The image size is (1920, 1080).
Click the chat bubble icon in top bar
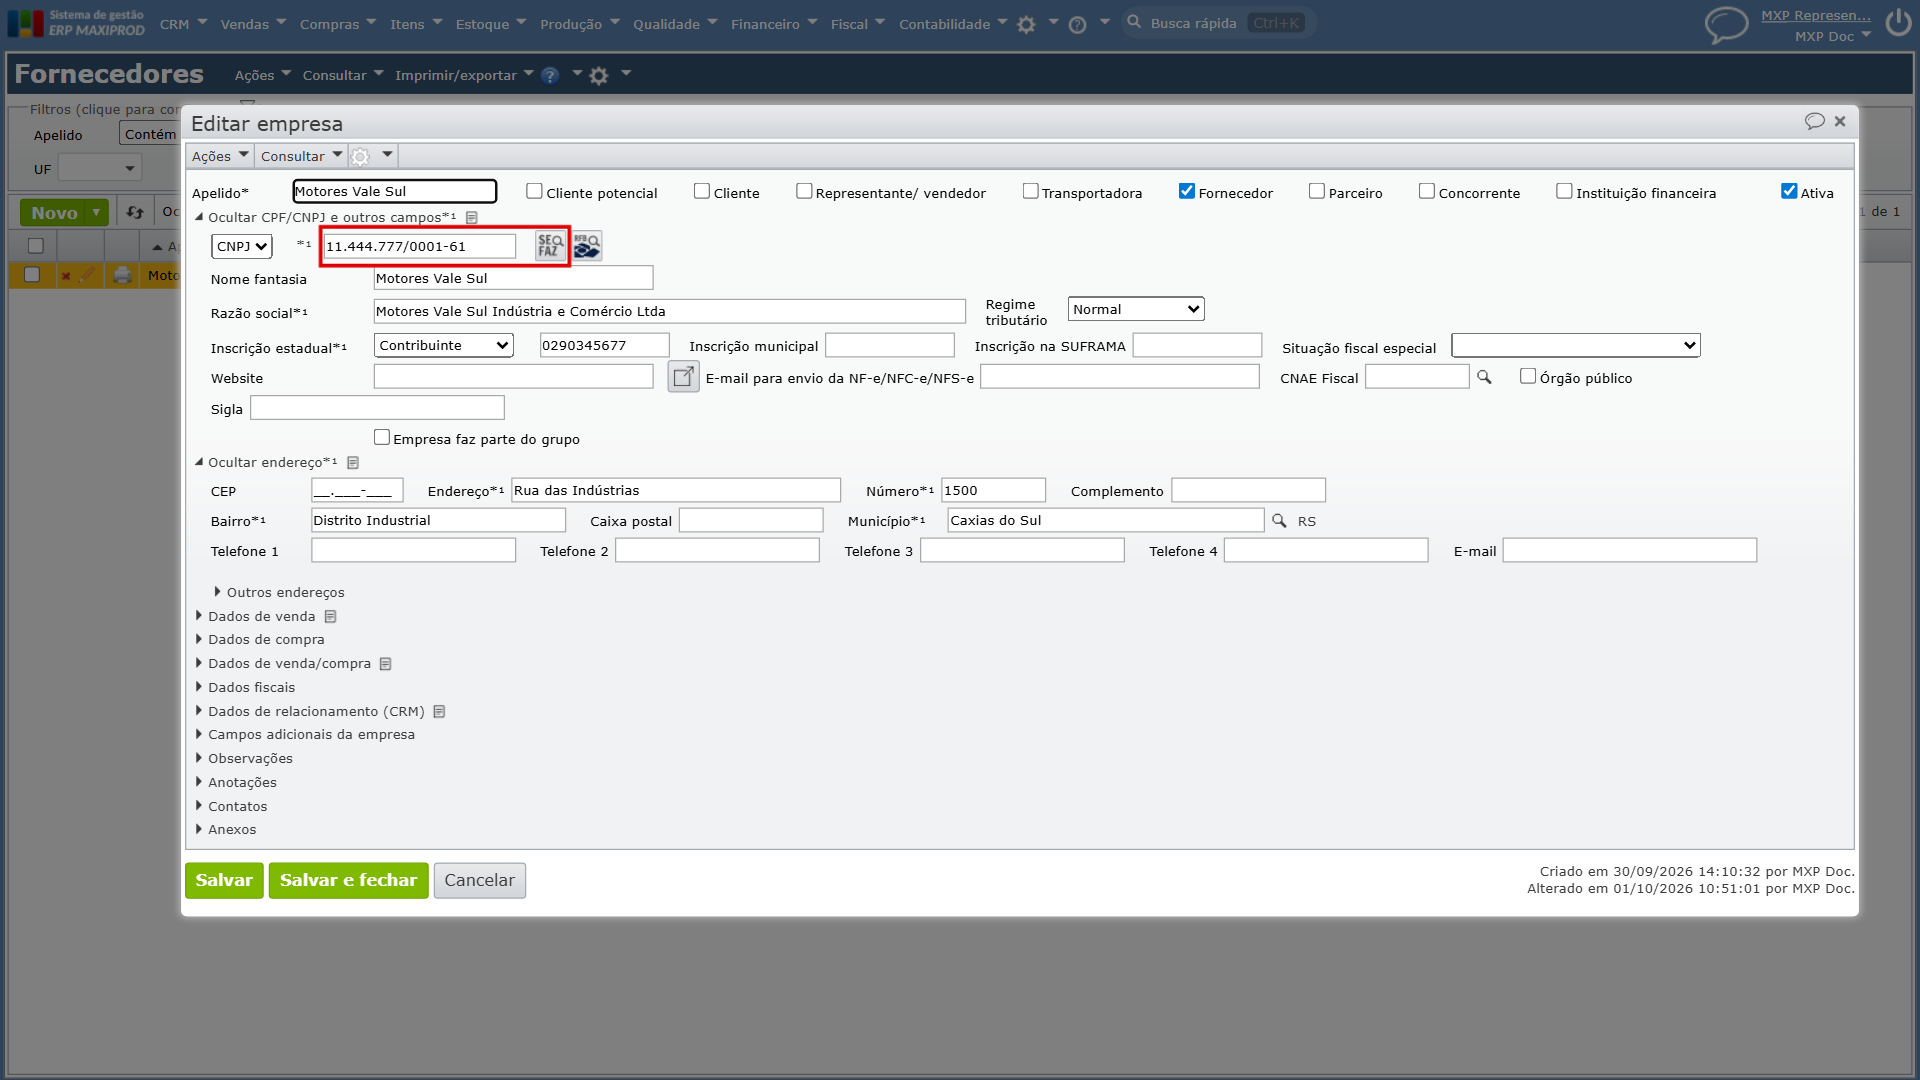click(1726, 24)
